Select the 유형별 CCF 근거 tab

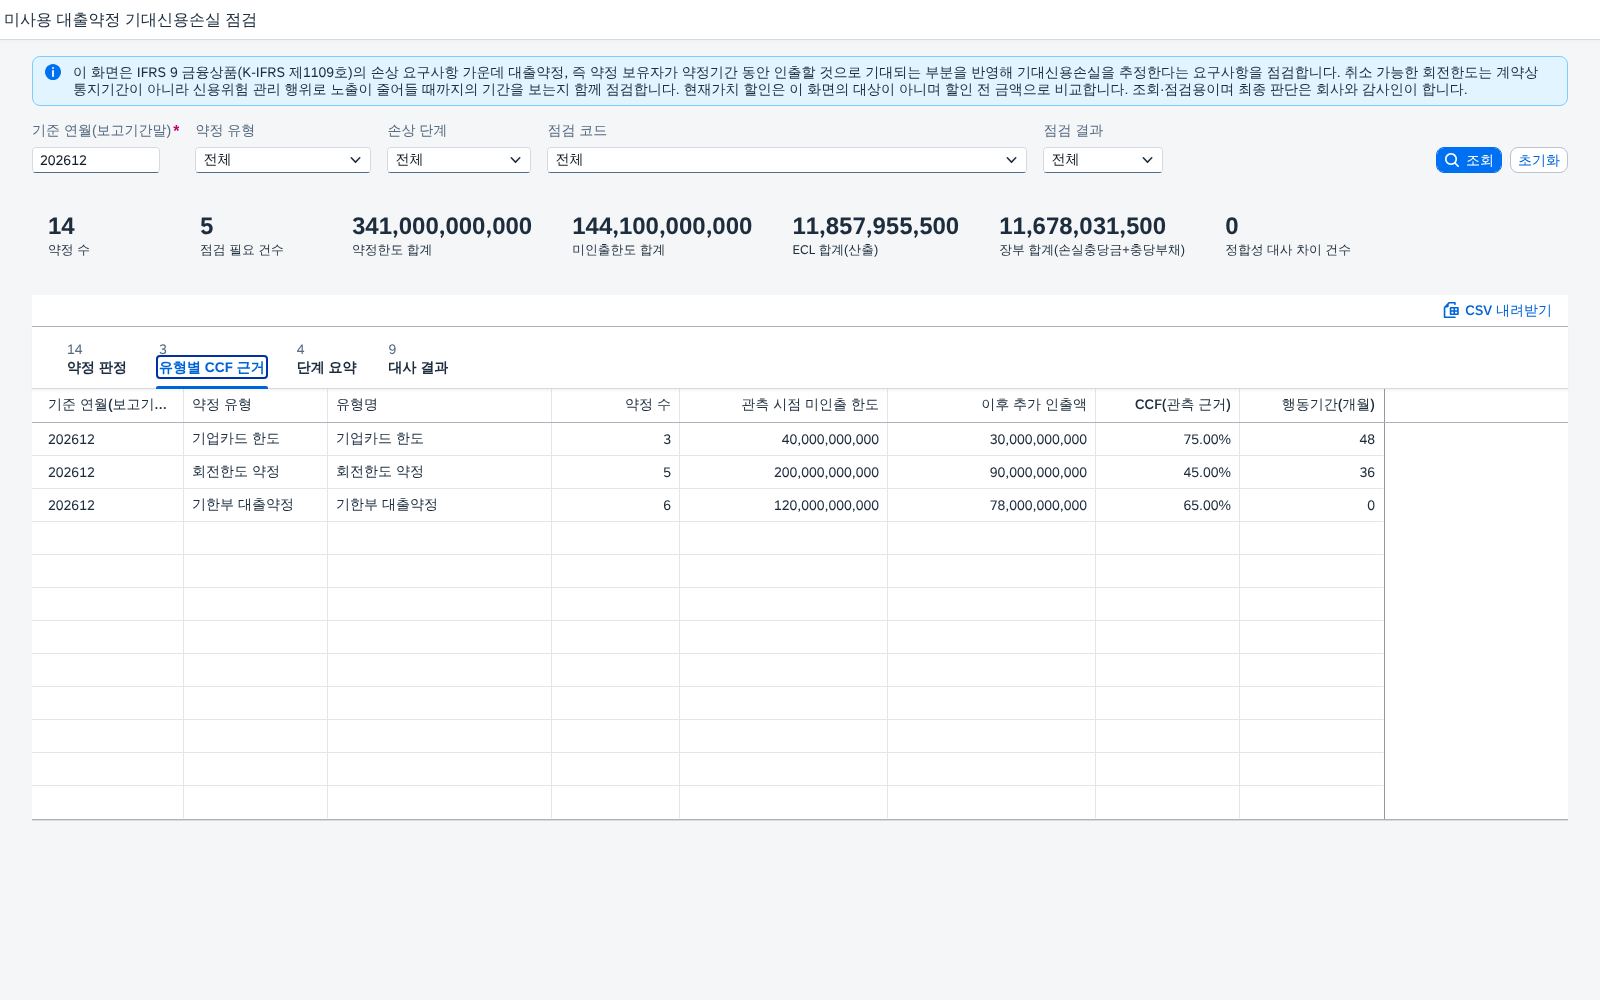(212, 367)
